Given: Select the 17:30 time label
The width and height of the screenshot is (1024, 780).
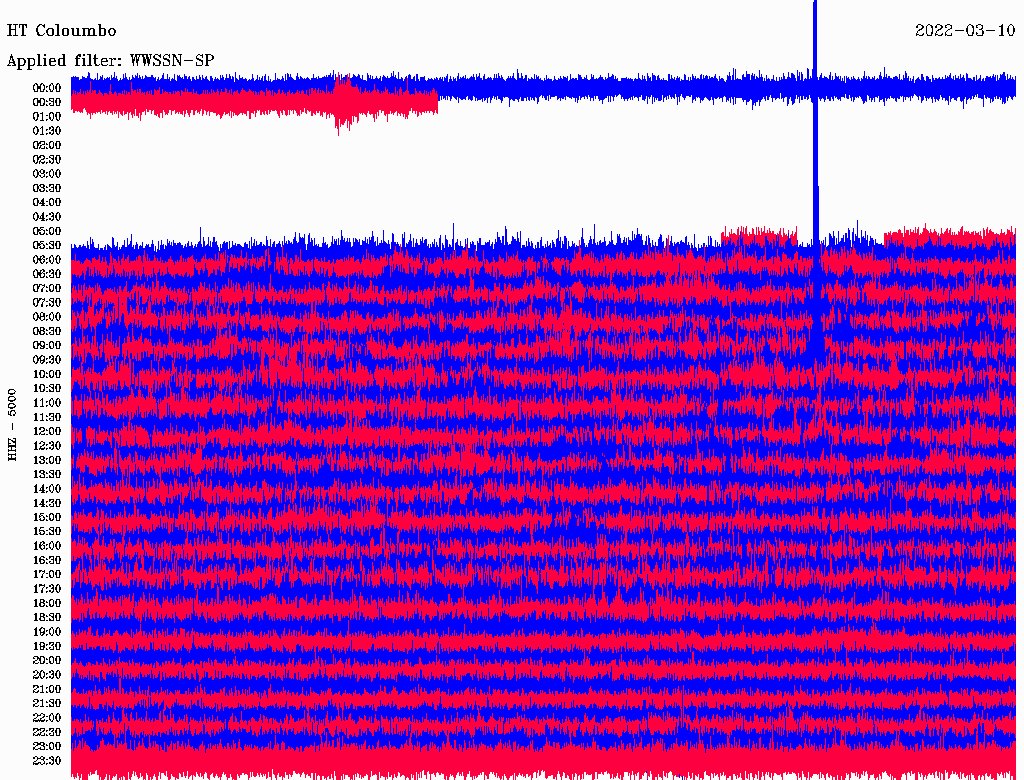Looking at the screenshot, I should [x=47, y=589].
